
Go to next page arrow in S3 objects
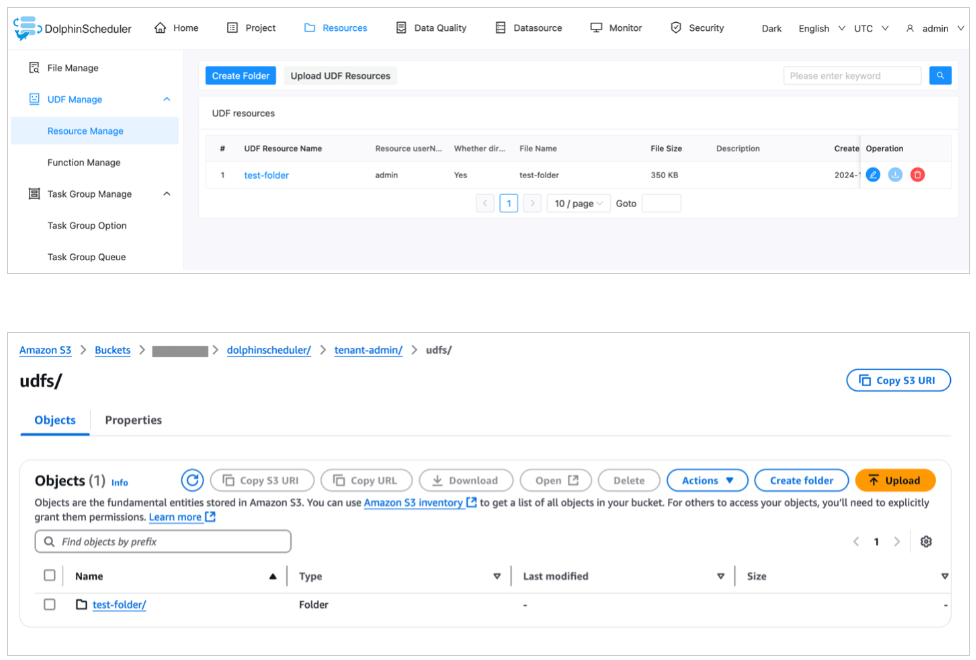coord(896,541)
